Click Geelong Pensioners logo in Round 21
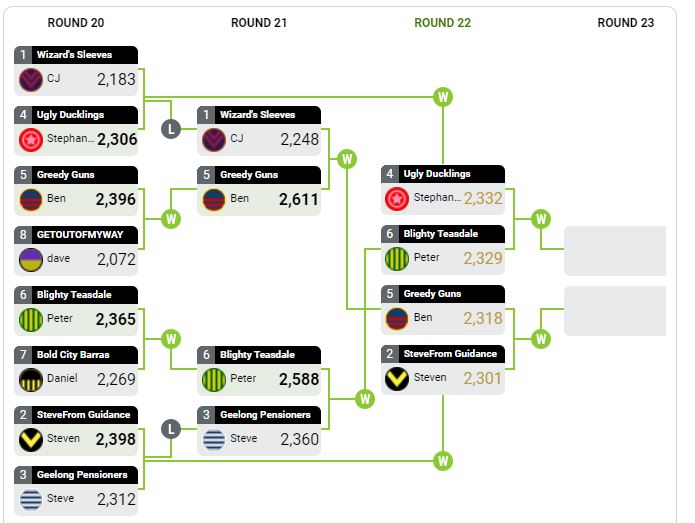The image size is (695, 523). point(214,440)
